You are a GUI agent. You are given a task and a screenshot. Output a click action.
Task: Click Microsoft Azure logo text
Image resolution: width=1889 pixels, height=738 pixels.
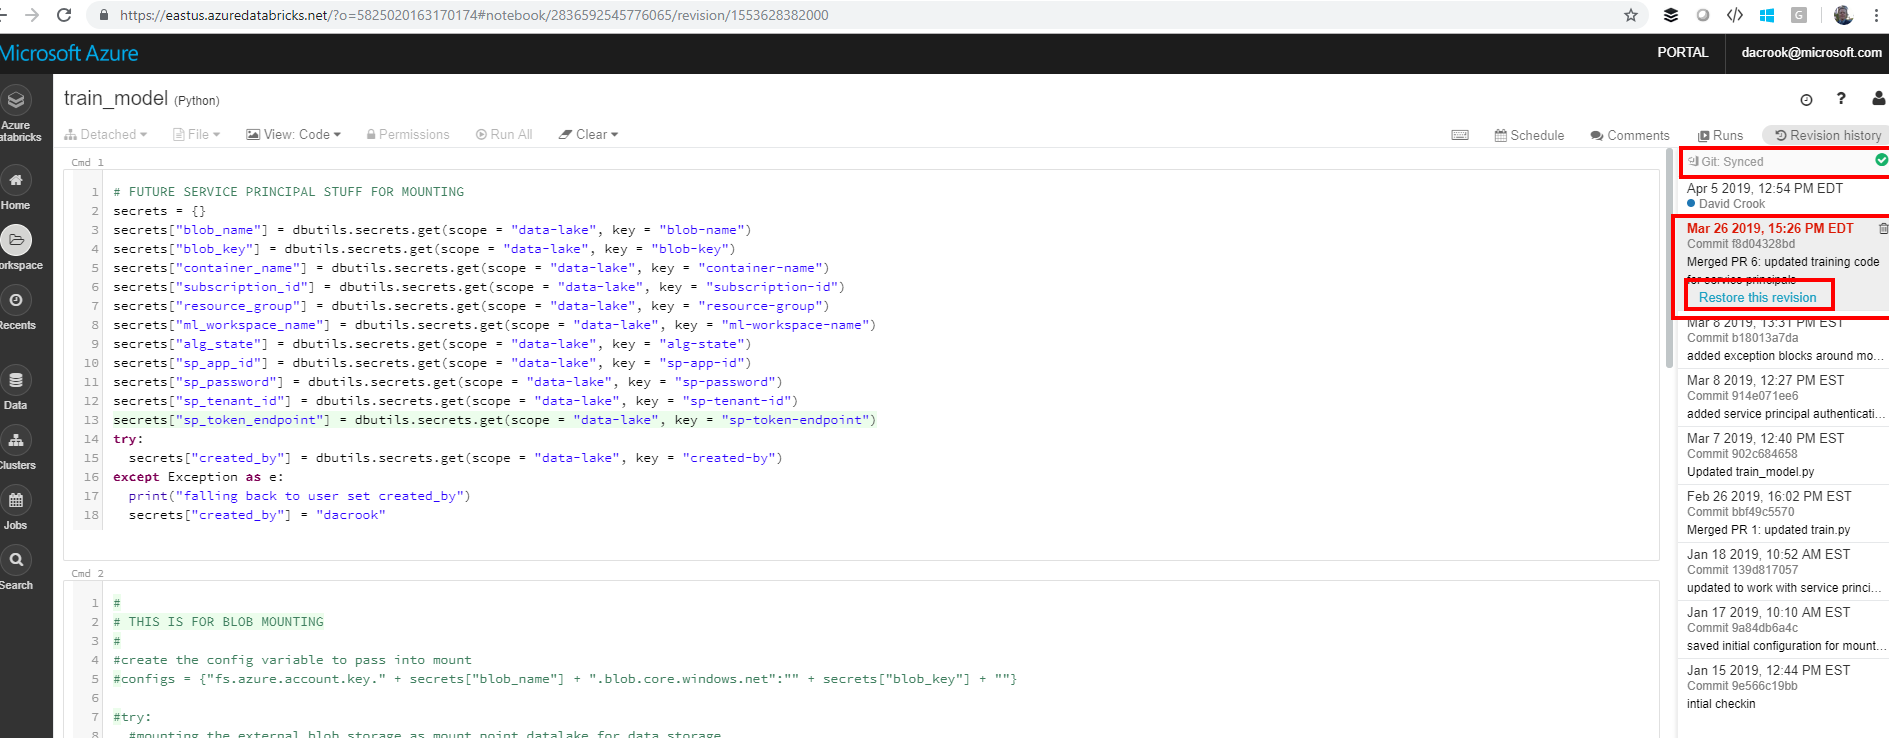click(x=69, y=53)
